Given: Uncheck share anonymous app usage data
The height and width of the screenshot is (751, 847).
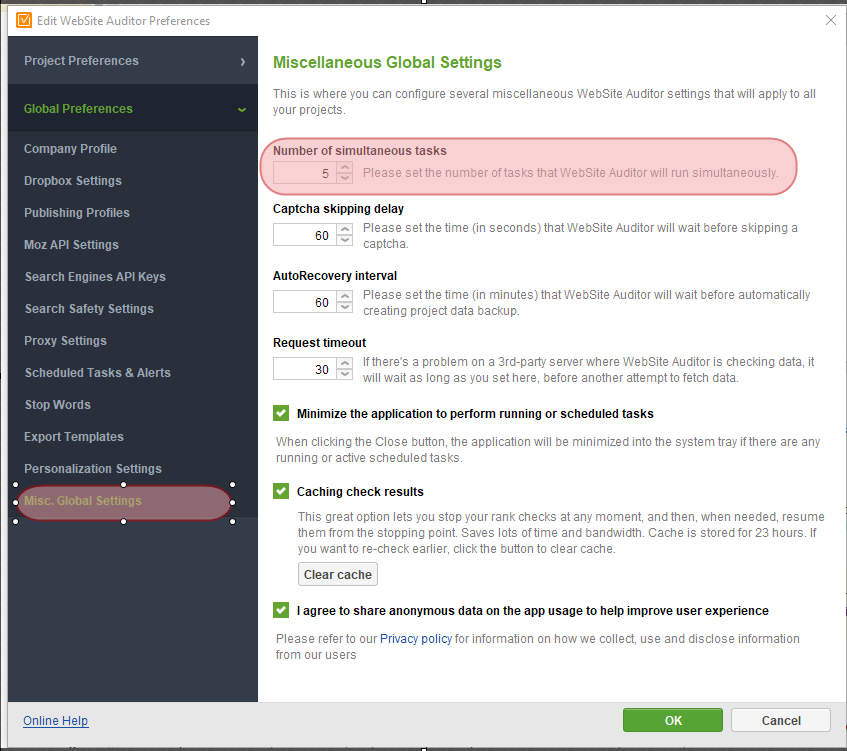Looking at the screenshot, I should point(281,610).
